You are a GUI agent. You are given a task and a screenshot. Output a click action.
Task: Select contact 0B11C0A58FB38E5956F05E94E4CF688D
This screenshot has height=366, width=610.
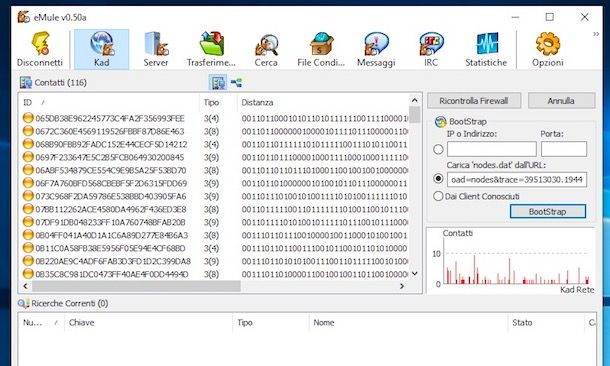(215, 248)
